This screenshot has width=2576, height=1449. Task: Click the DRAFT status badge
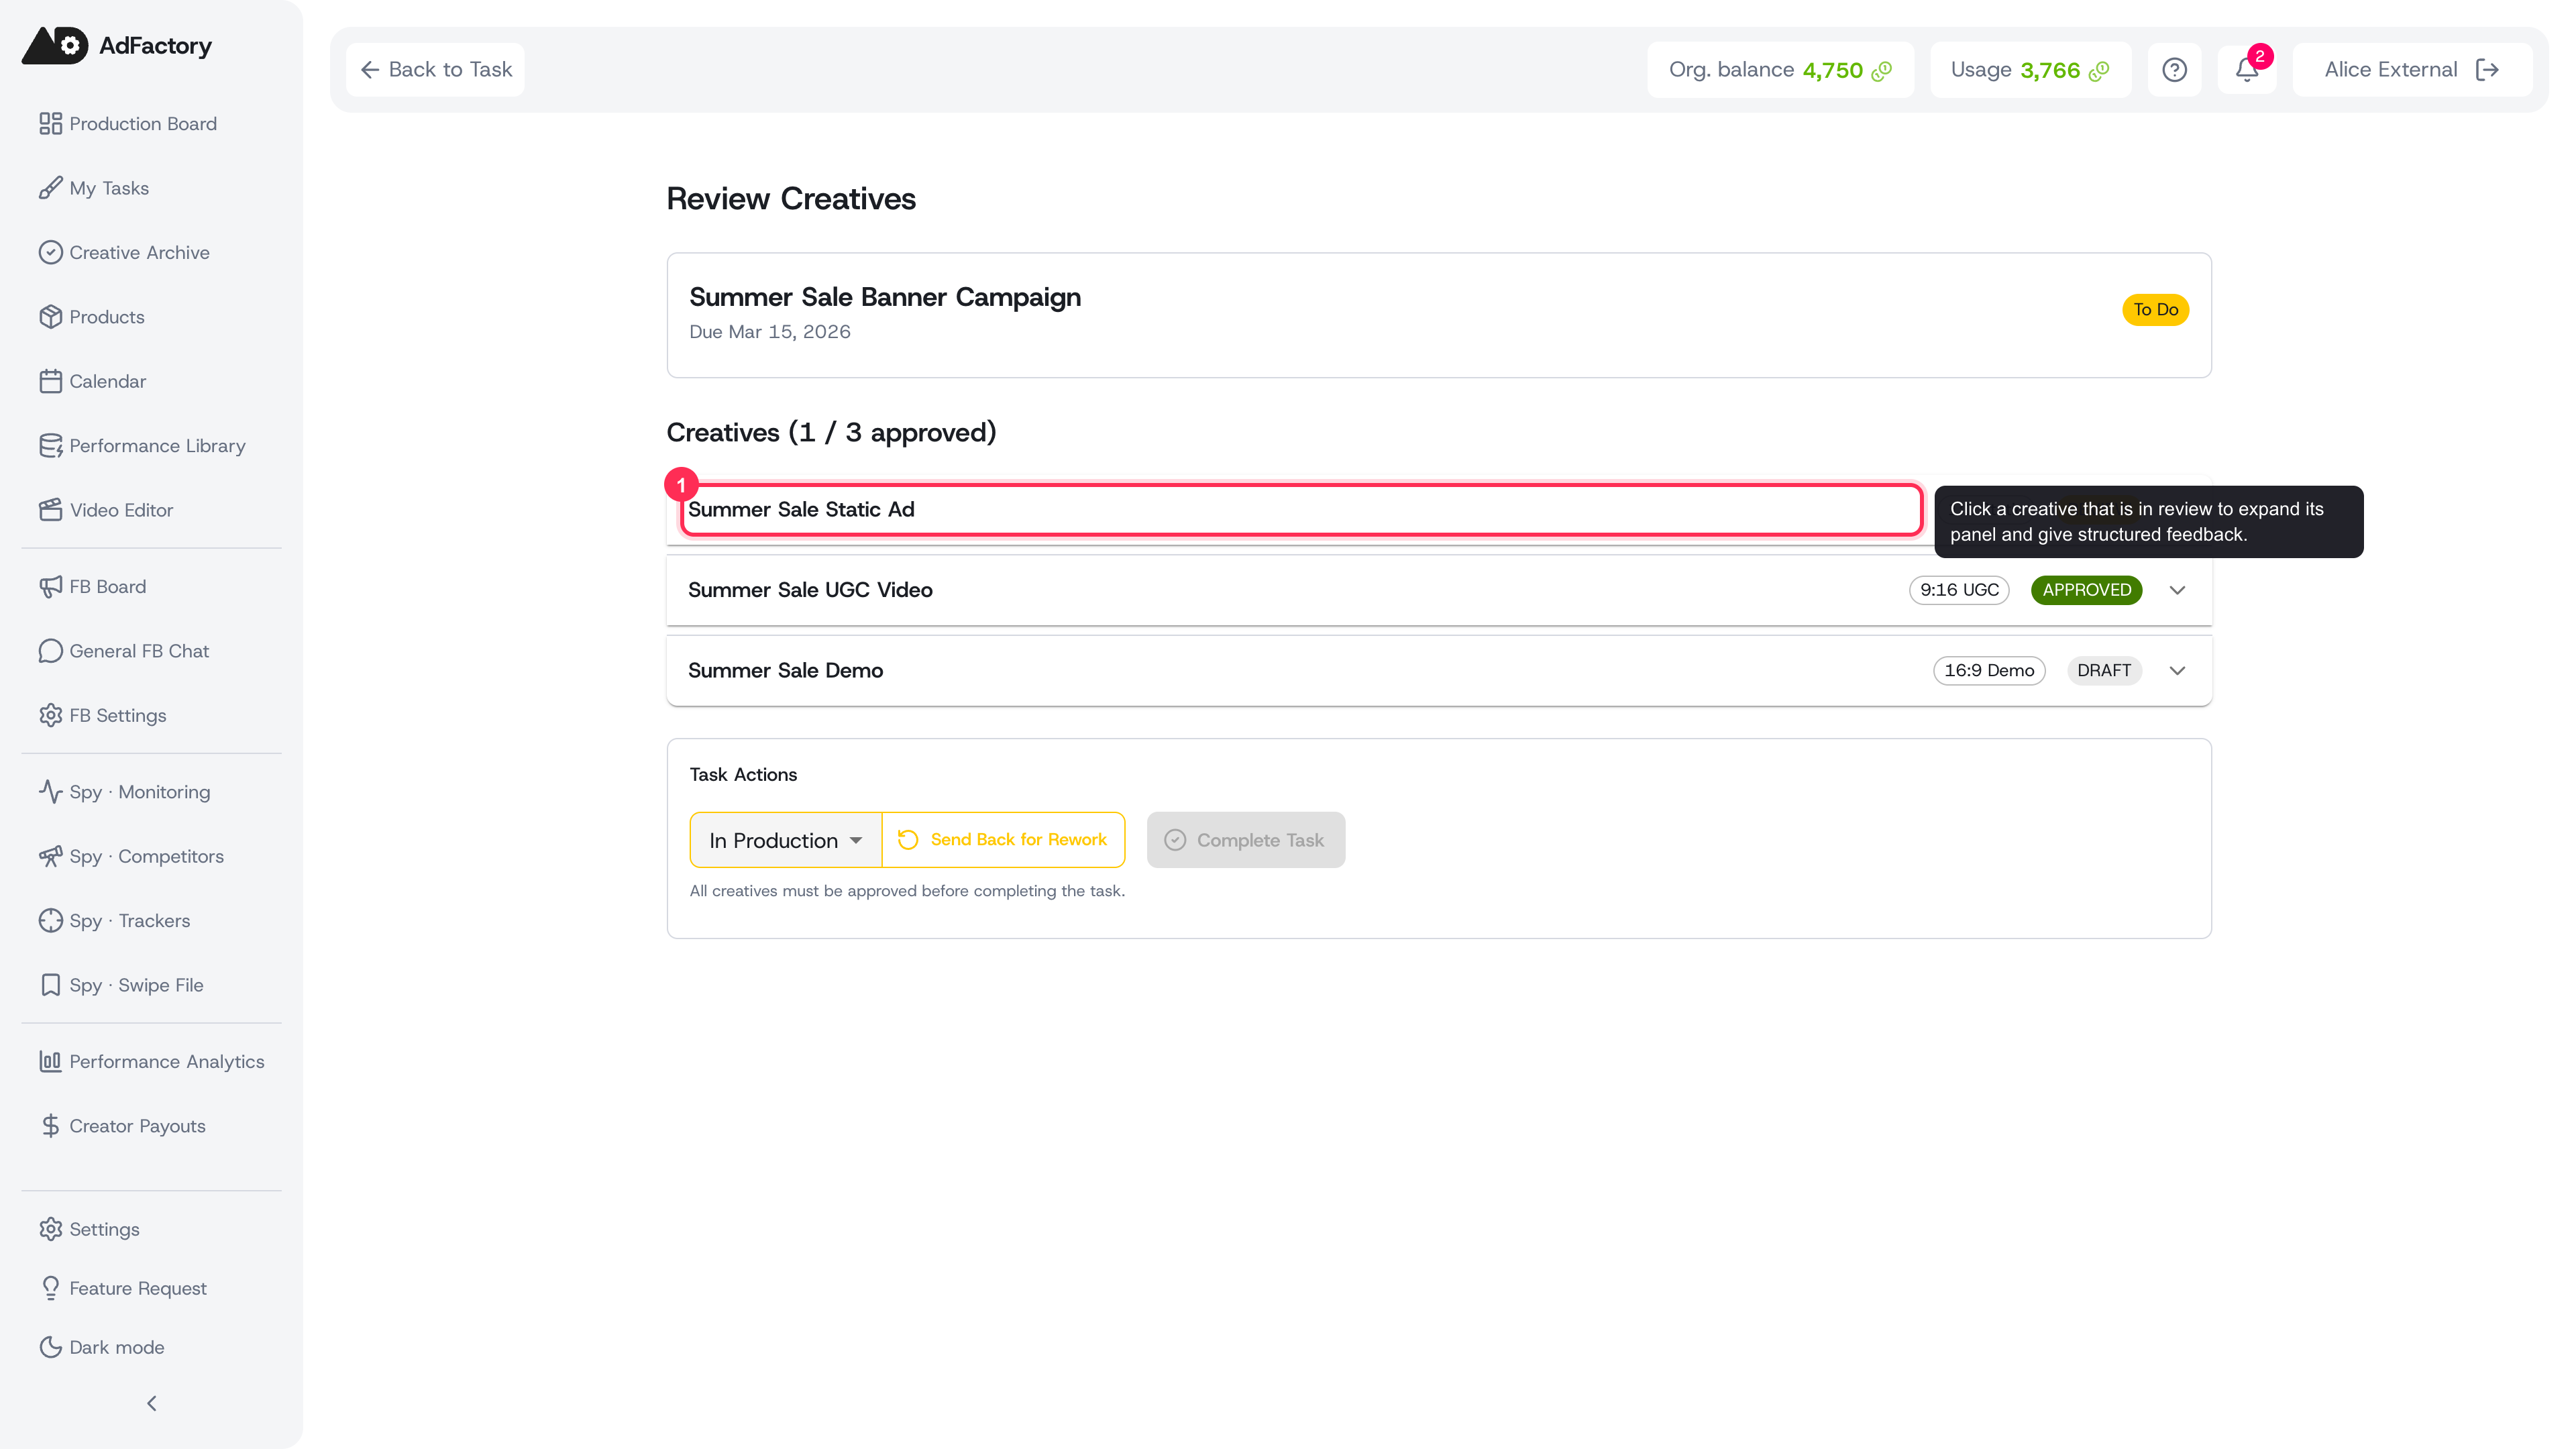pos(2104,671)
